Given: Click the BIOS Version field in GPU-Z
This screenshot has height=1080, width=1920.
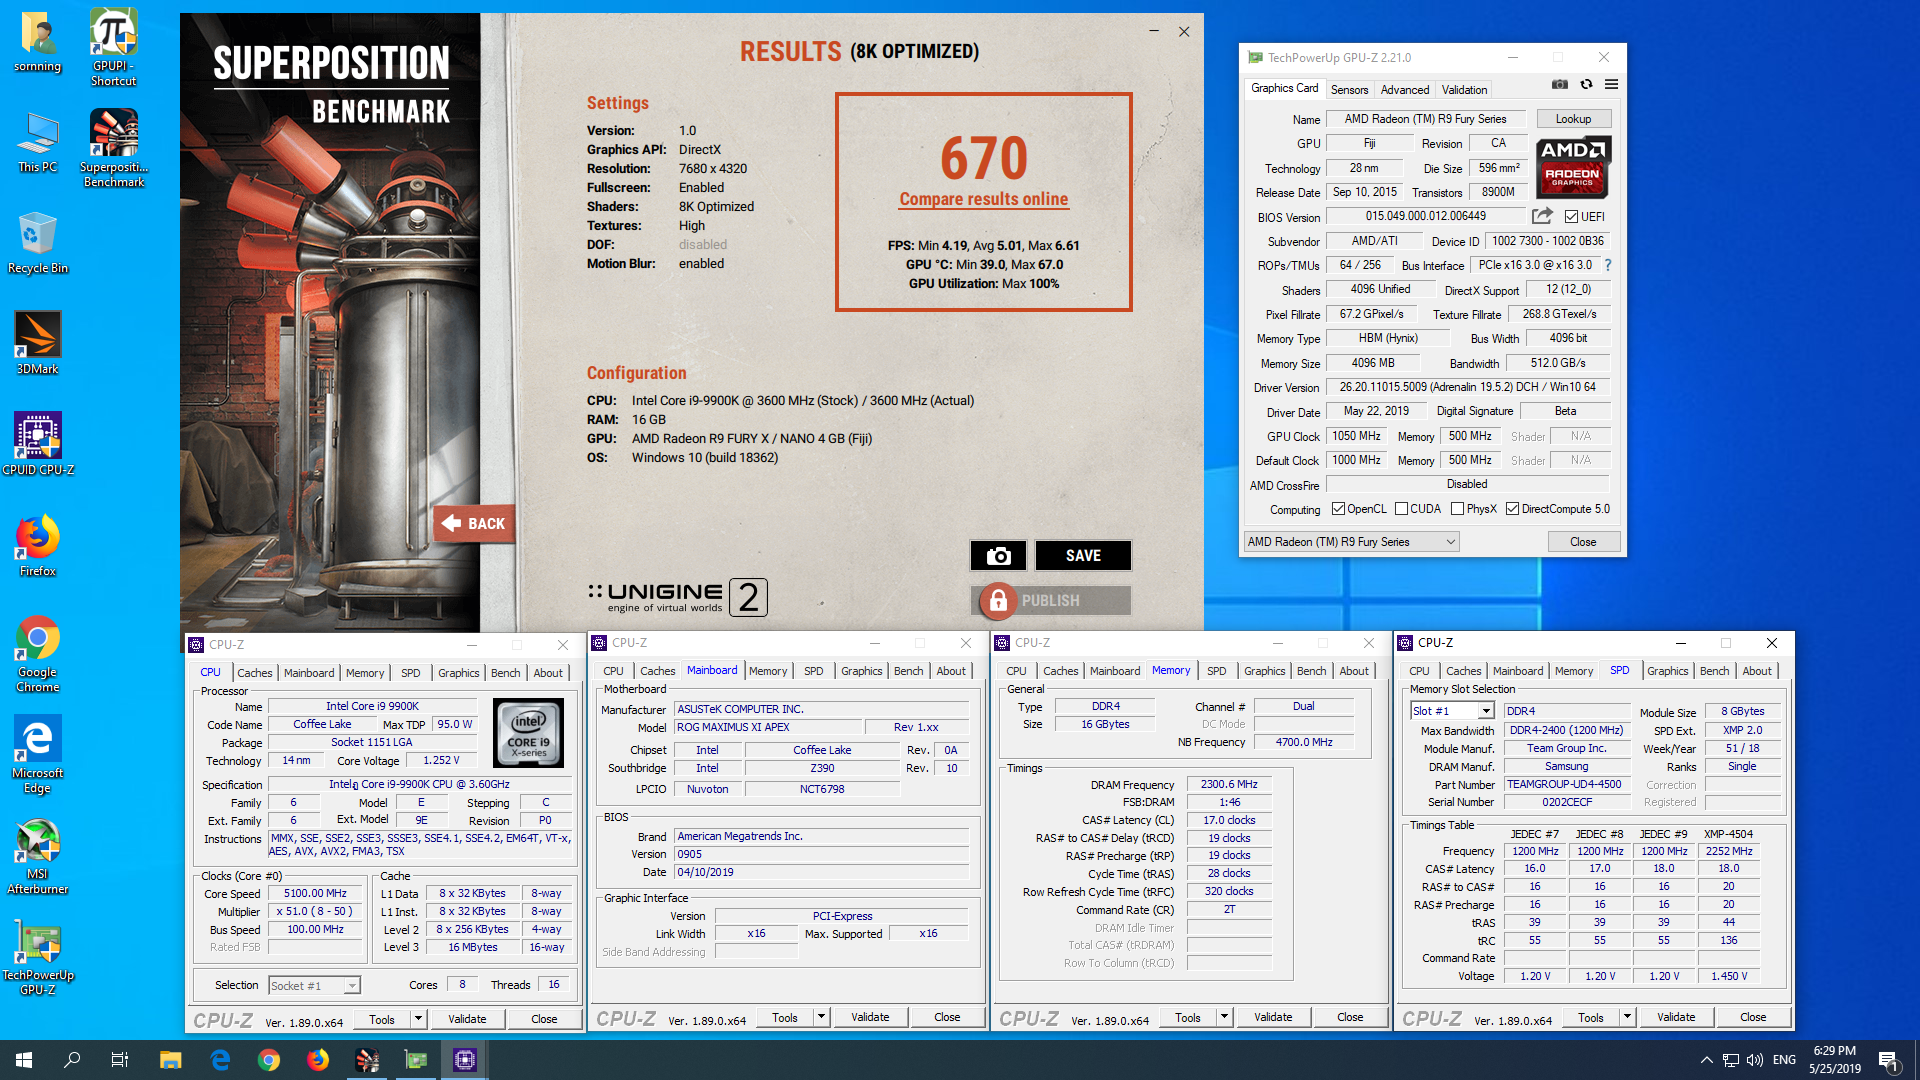Looking at the screenshot, I should point(1426,216).
